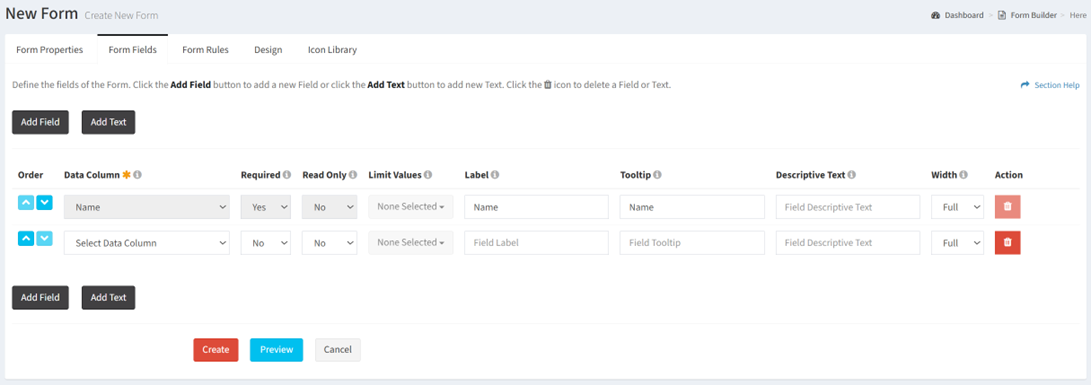Viewport: 1091px width, 385px height.
Task: Open the Select Data Column dropdown
Action: [x=147, y=243]
